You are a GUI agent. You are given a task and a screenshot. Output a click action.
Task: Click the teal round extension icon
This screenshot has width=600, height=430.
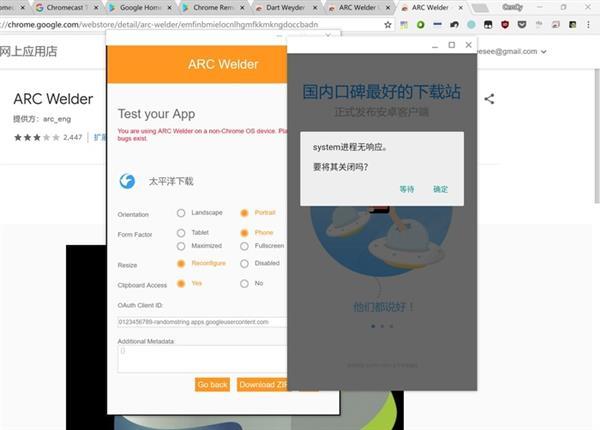[x=471, y=25]
